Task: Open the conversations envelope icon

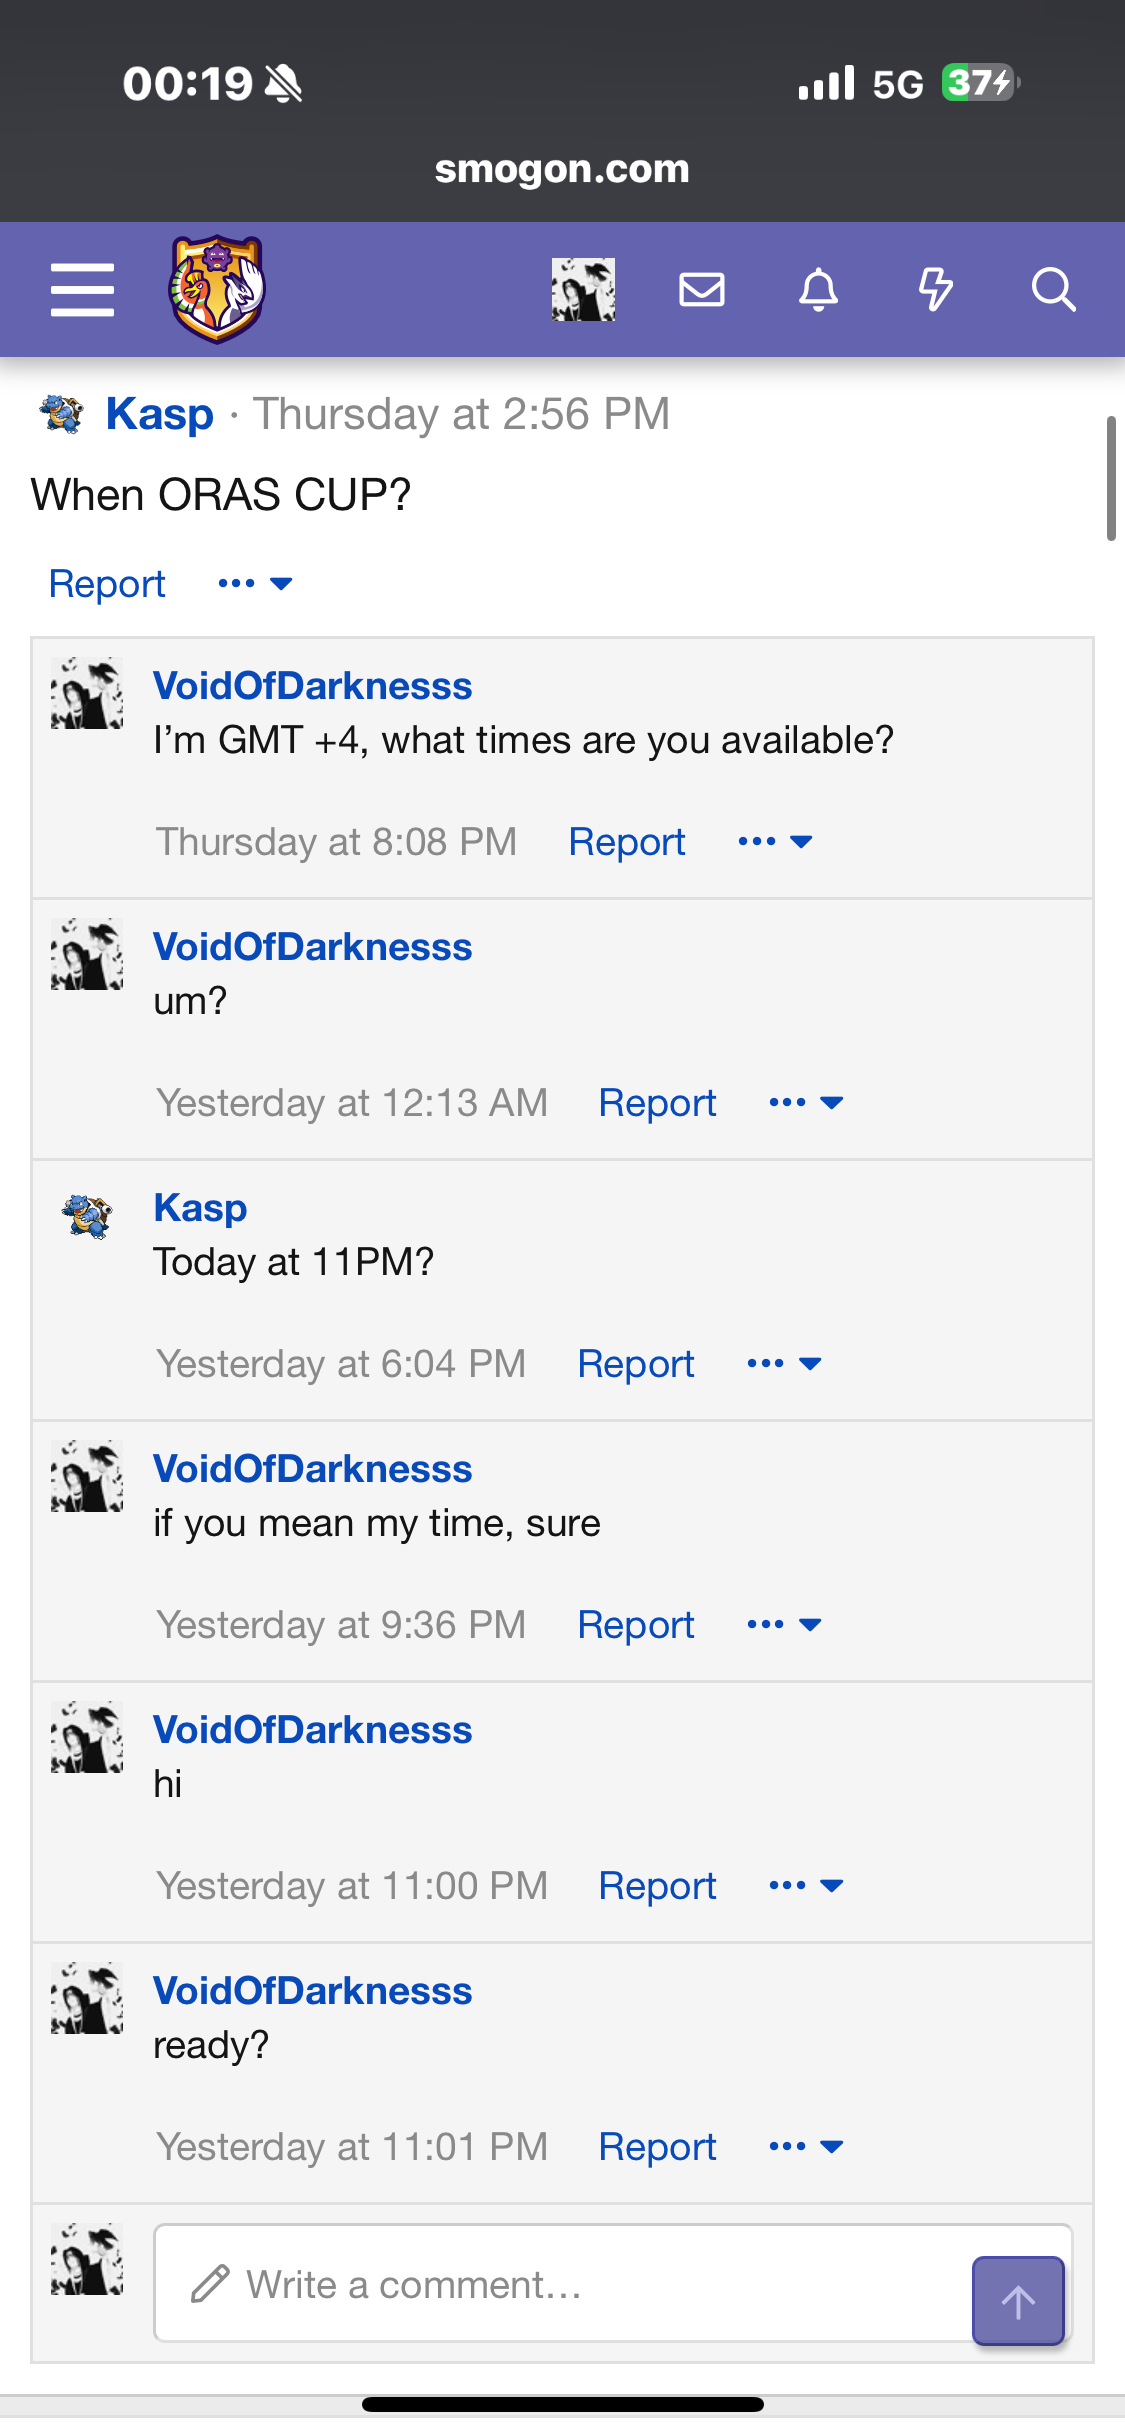Action: coord(701,290)
